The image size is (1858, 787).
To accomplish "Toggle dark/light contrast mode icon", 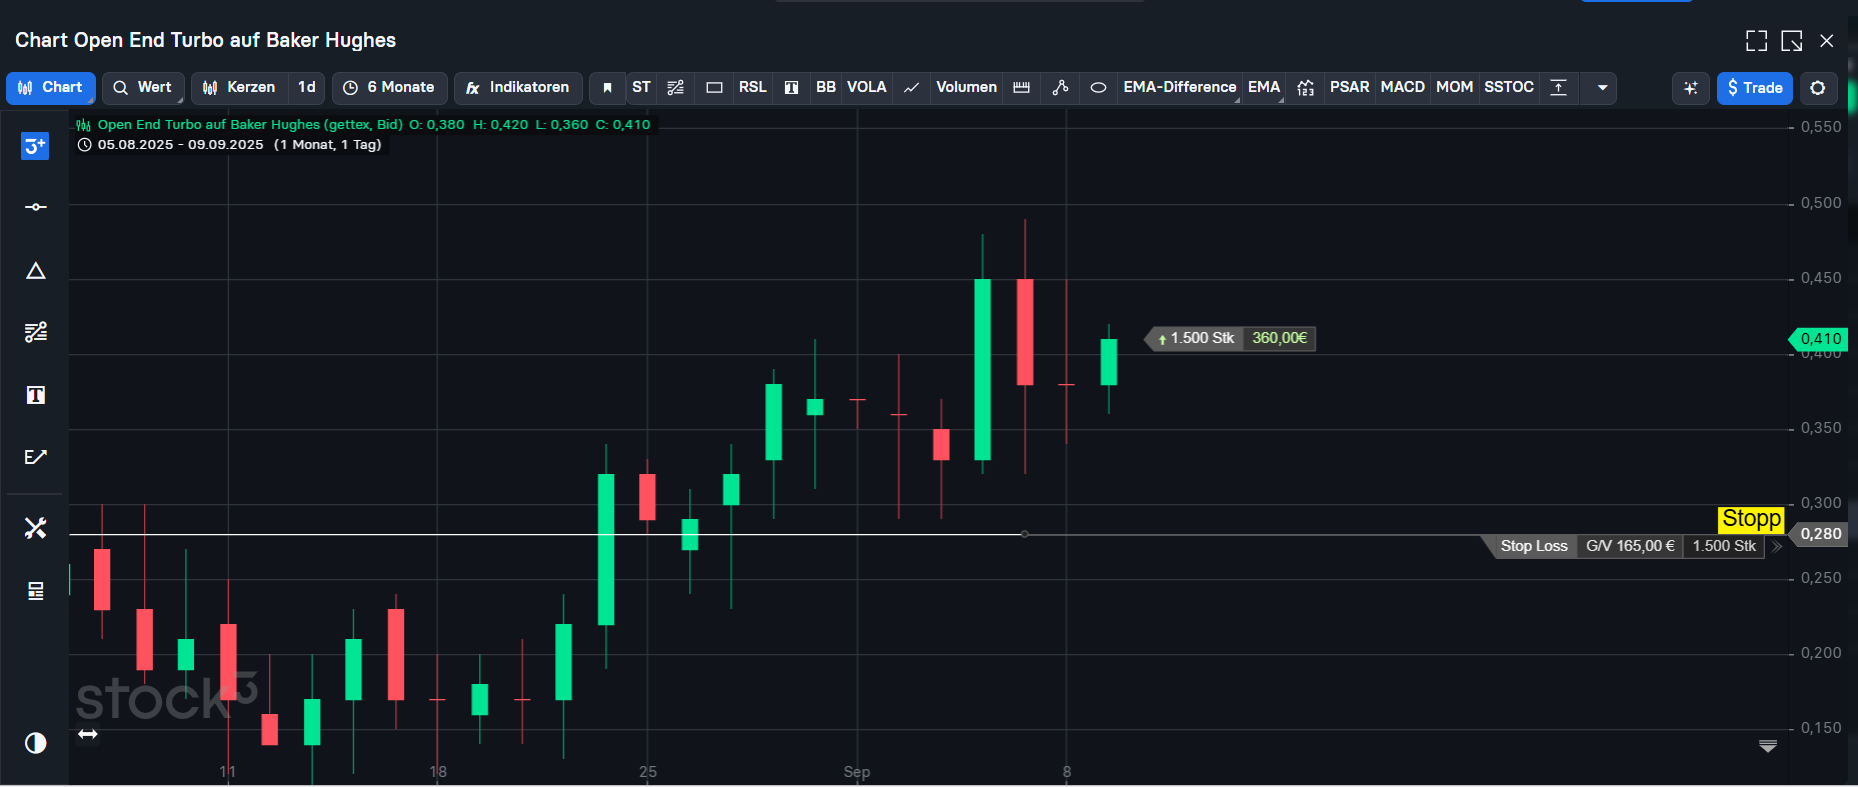I will (x=35, y=743).
